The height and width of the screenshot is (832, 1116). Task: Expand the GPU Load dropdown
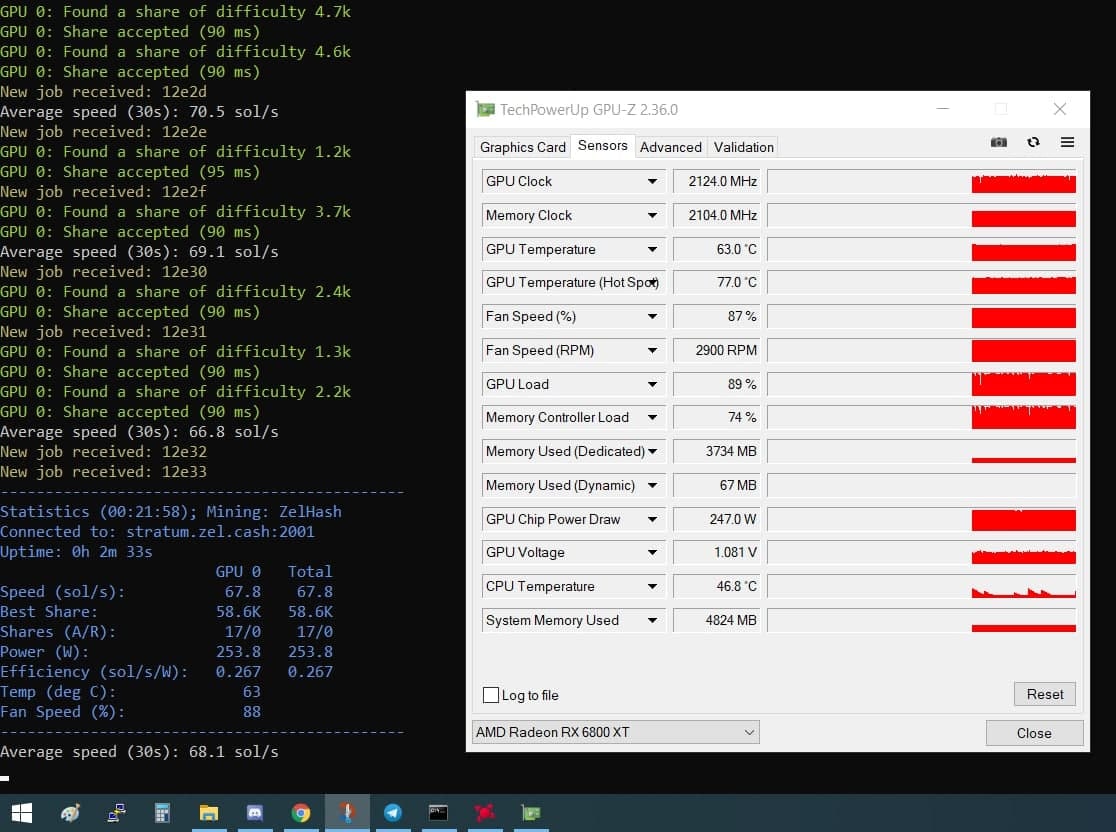coord(652,384)
